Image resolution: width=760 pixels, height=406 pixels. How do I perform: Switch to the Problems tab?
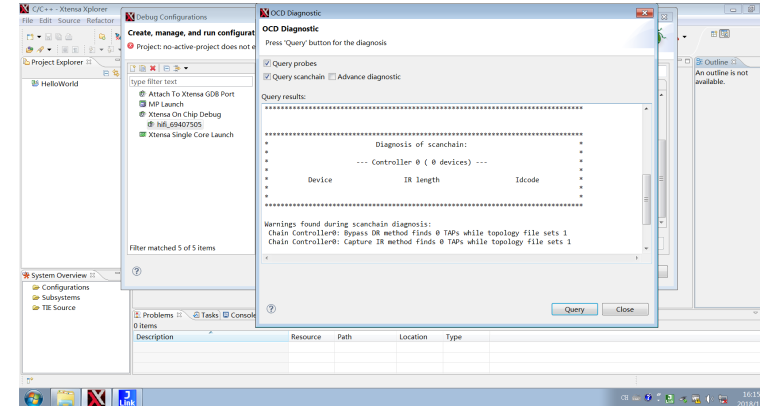[x=158, y=315]
